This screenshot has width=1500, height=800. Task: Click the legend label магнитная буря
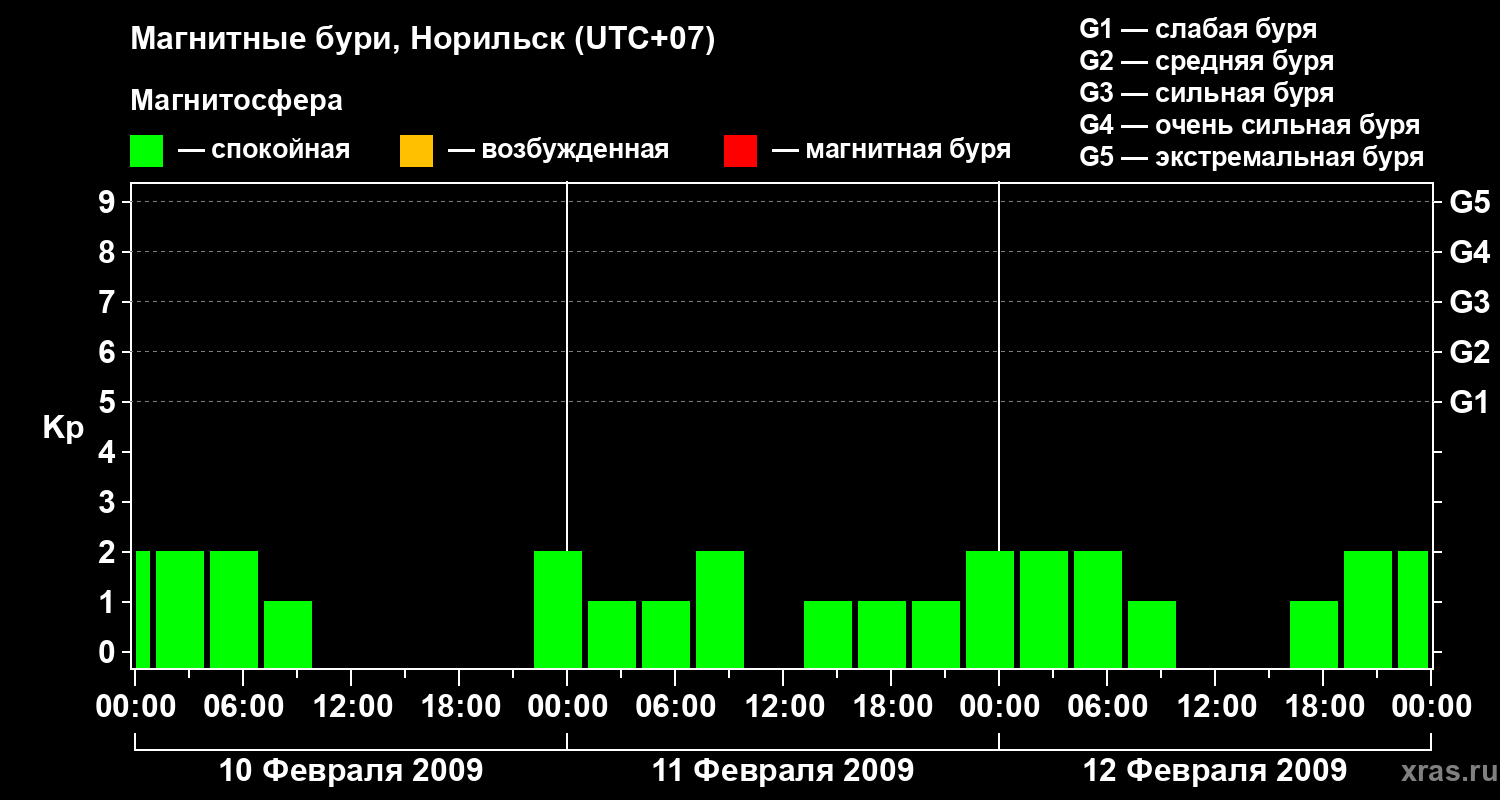tap(908, 151)
